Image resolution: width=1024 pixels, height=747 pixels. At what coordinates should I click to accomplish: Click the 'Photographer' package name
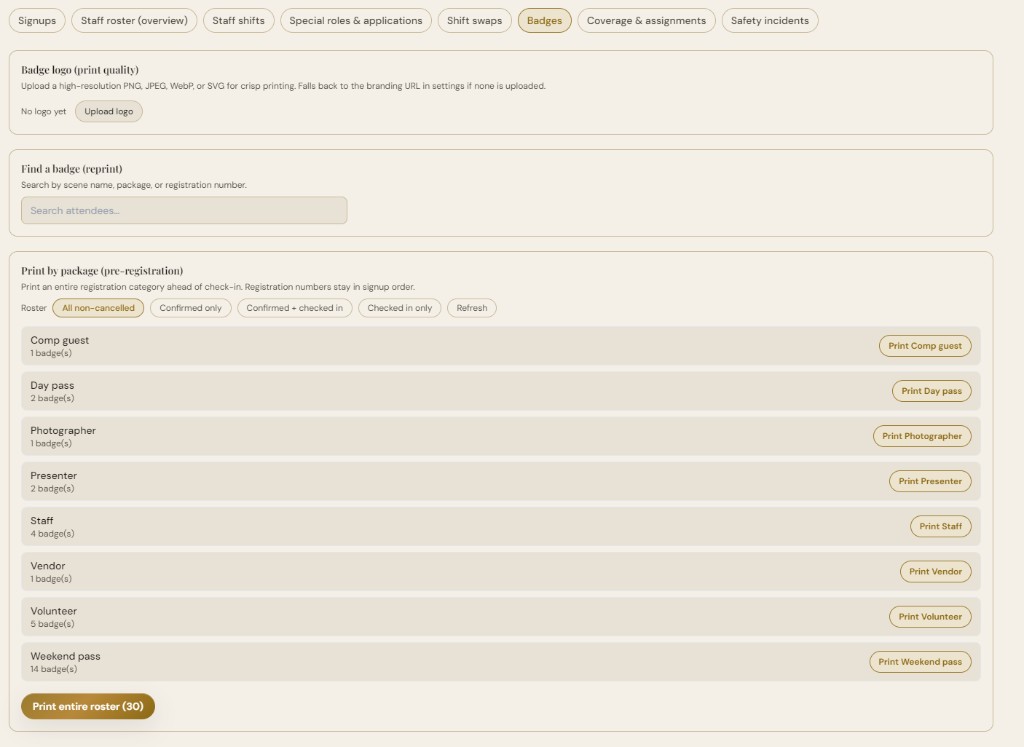[63, 430]
